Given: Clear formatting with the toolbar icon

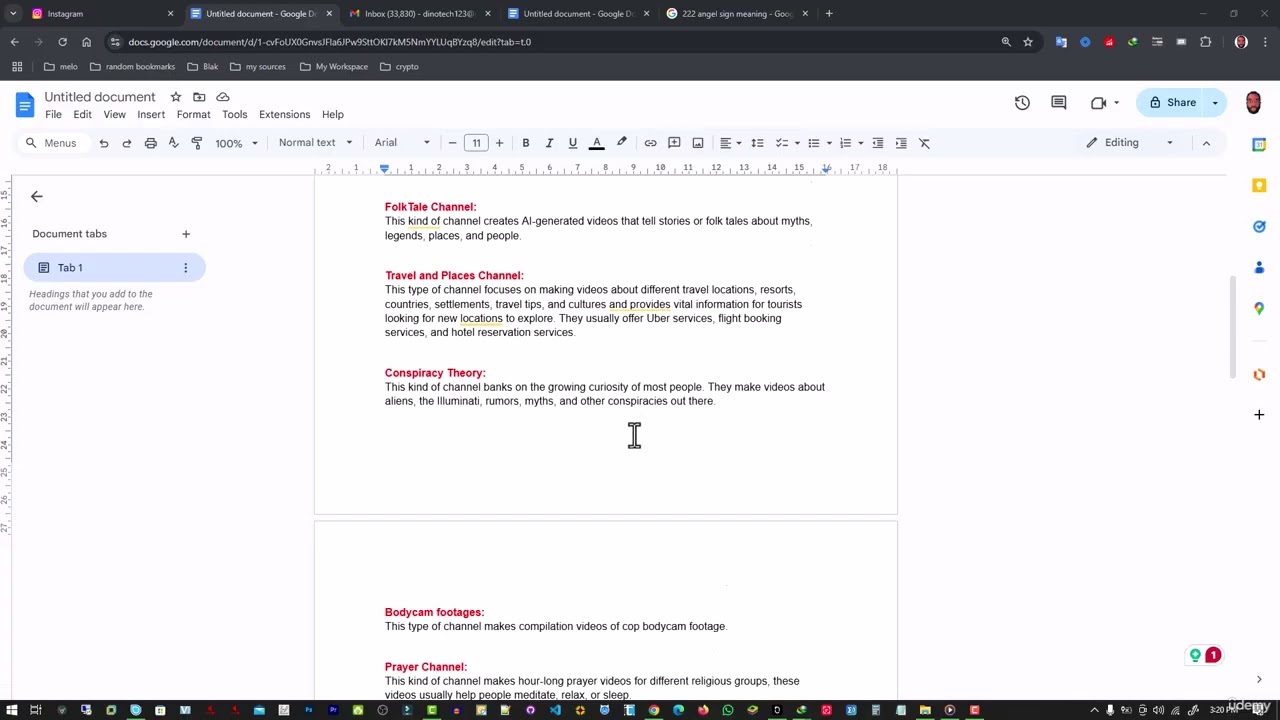Looking at the screenshot, I should pyautogui.click(x=924, y=143).
